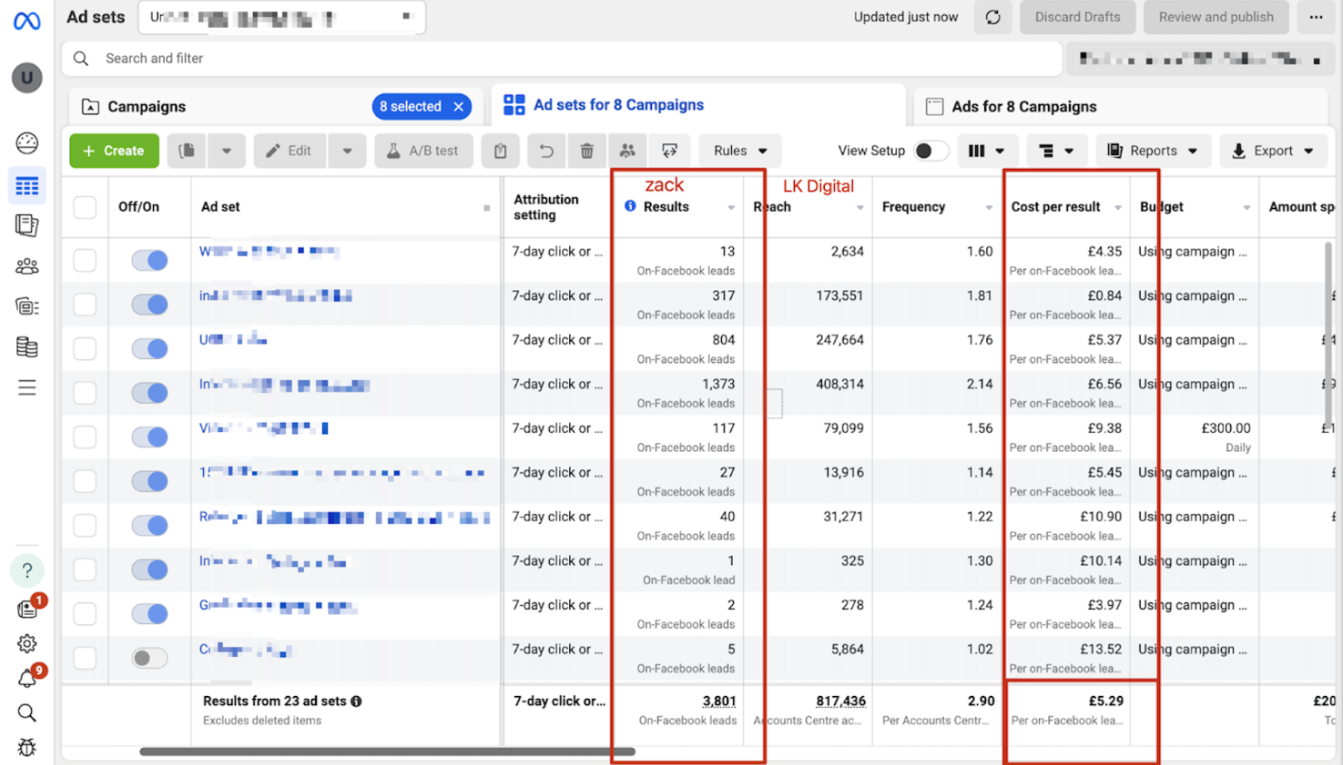1343x765 pixels.
Task: Select the Campaigns table icon in sidebar
Action: [x=27, y=186]
